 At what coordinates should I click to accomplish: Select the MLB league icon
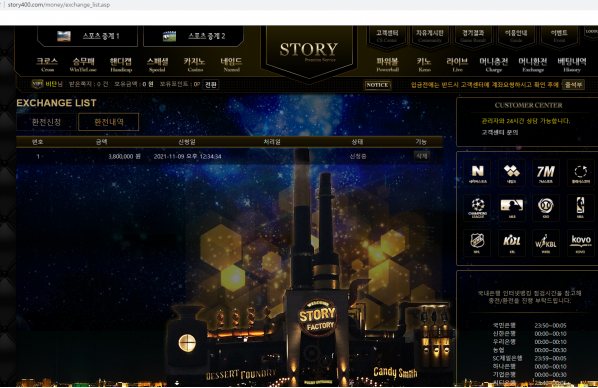click(x=511, y=208)
